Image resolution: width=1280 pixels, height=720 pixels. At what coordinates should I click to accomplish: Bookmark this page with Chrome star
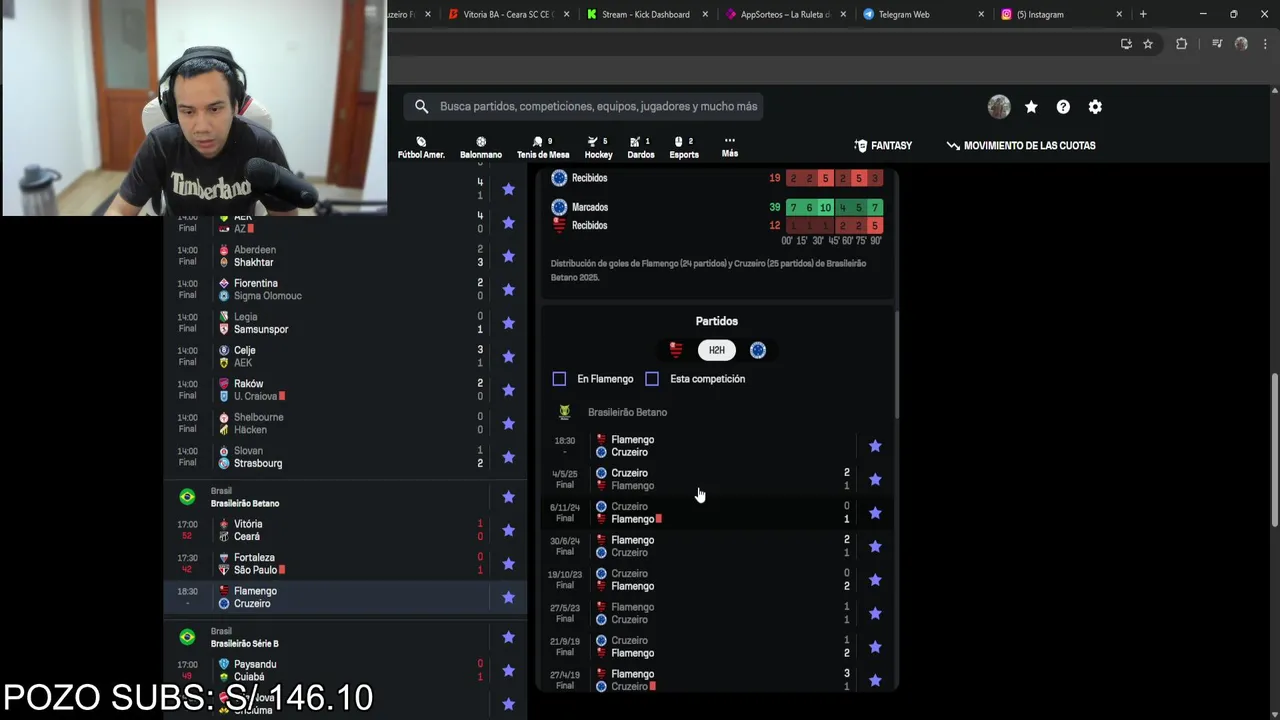(1148, 44)
